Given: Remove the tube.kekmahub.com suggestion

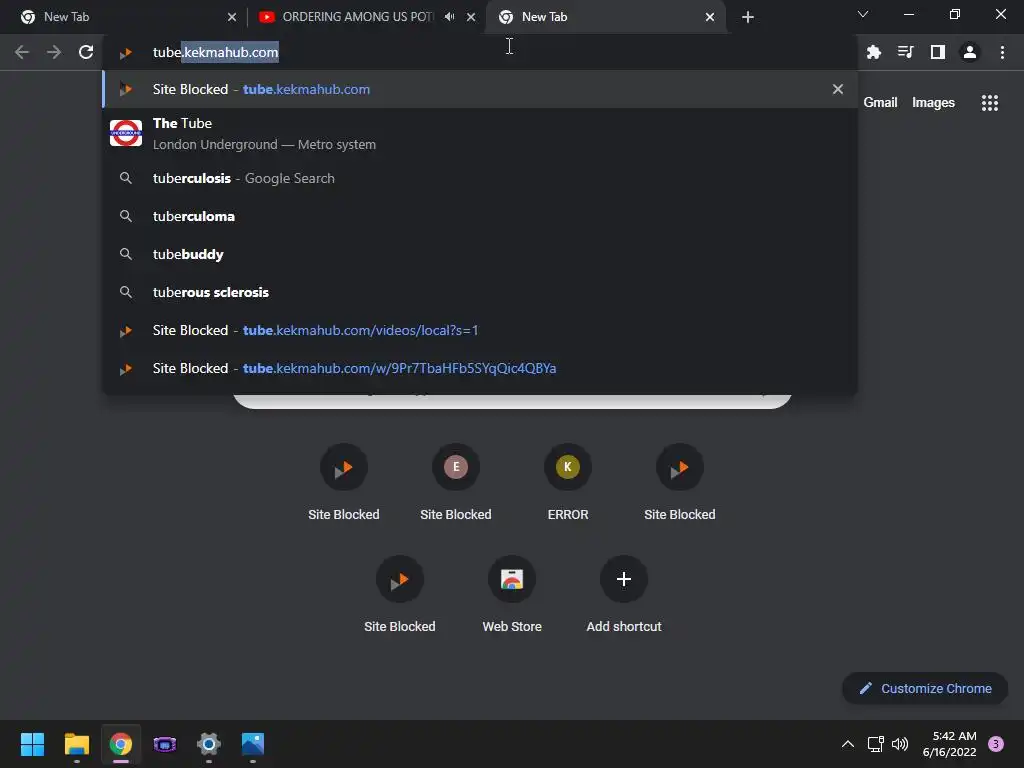Looking at the screenshot, I should tap(838, 89).
